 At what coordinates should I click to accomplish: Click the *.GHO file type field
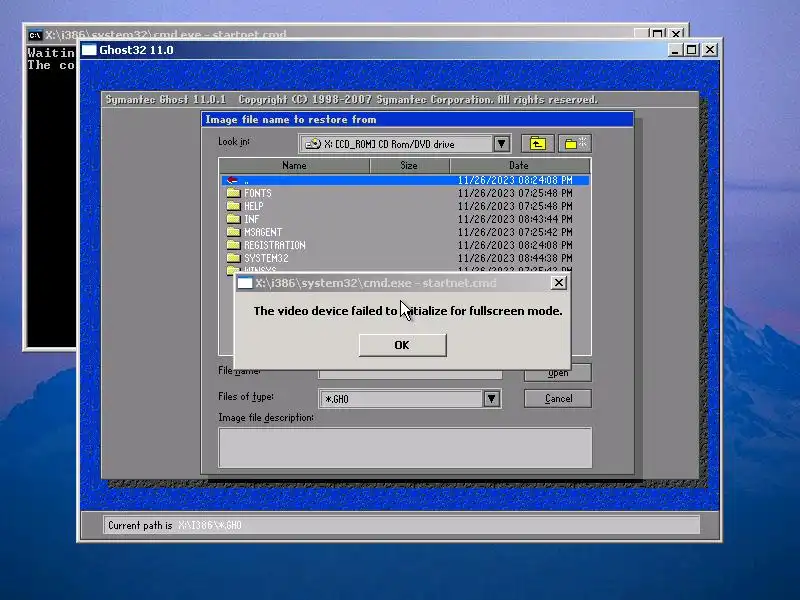pyautogui.click(x=402, y=398)
